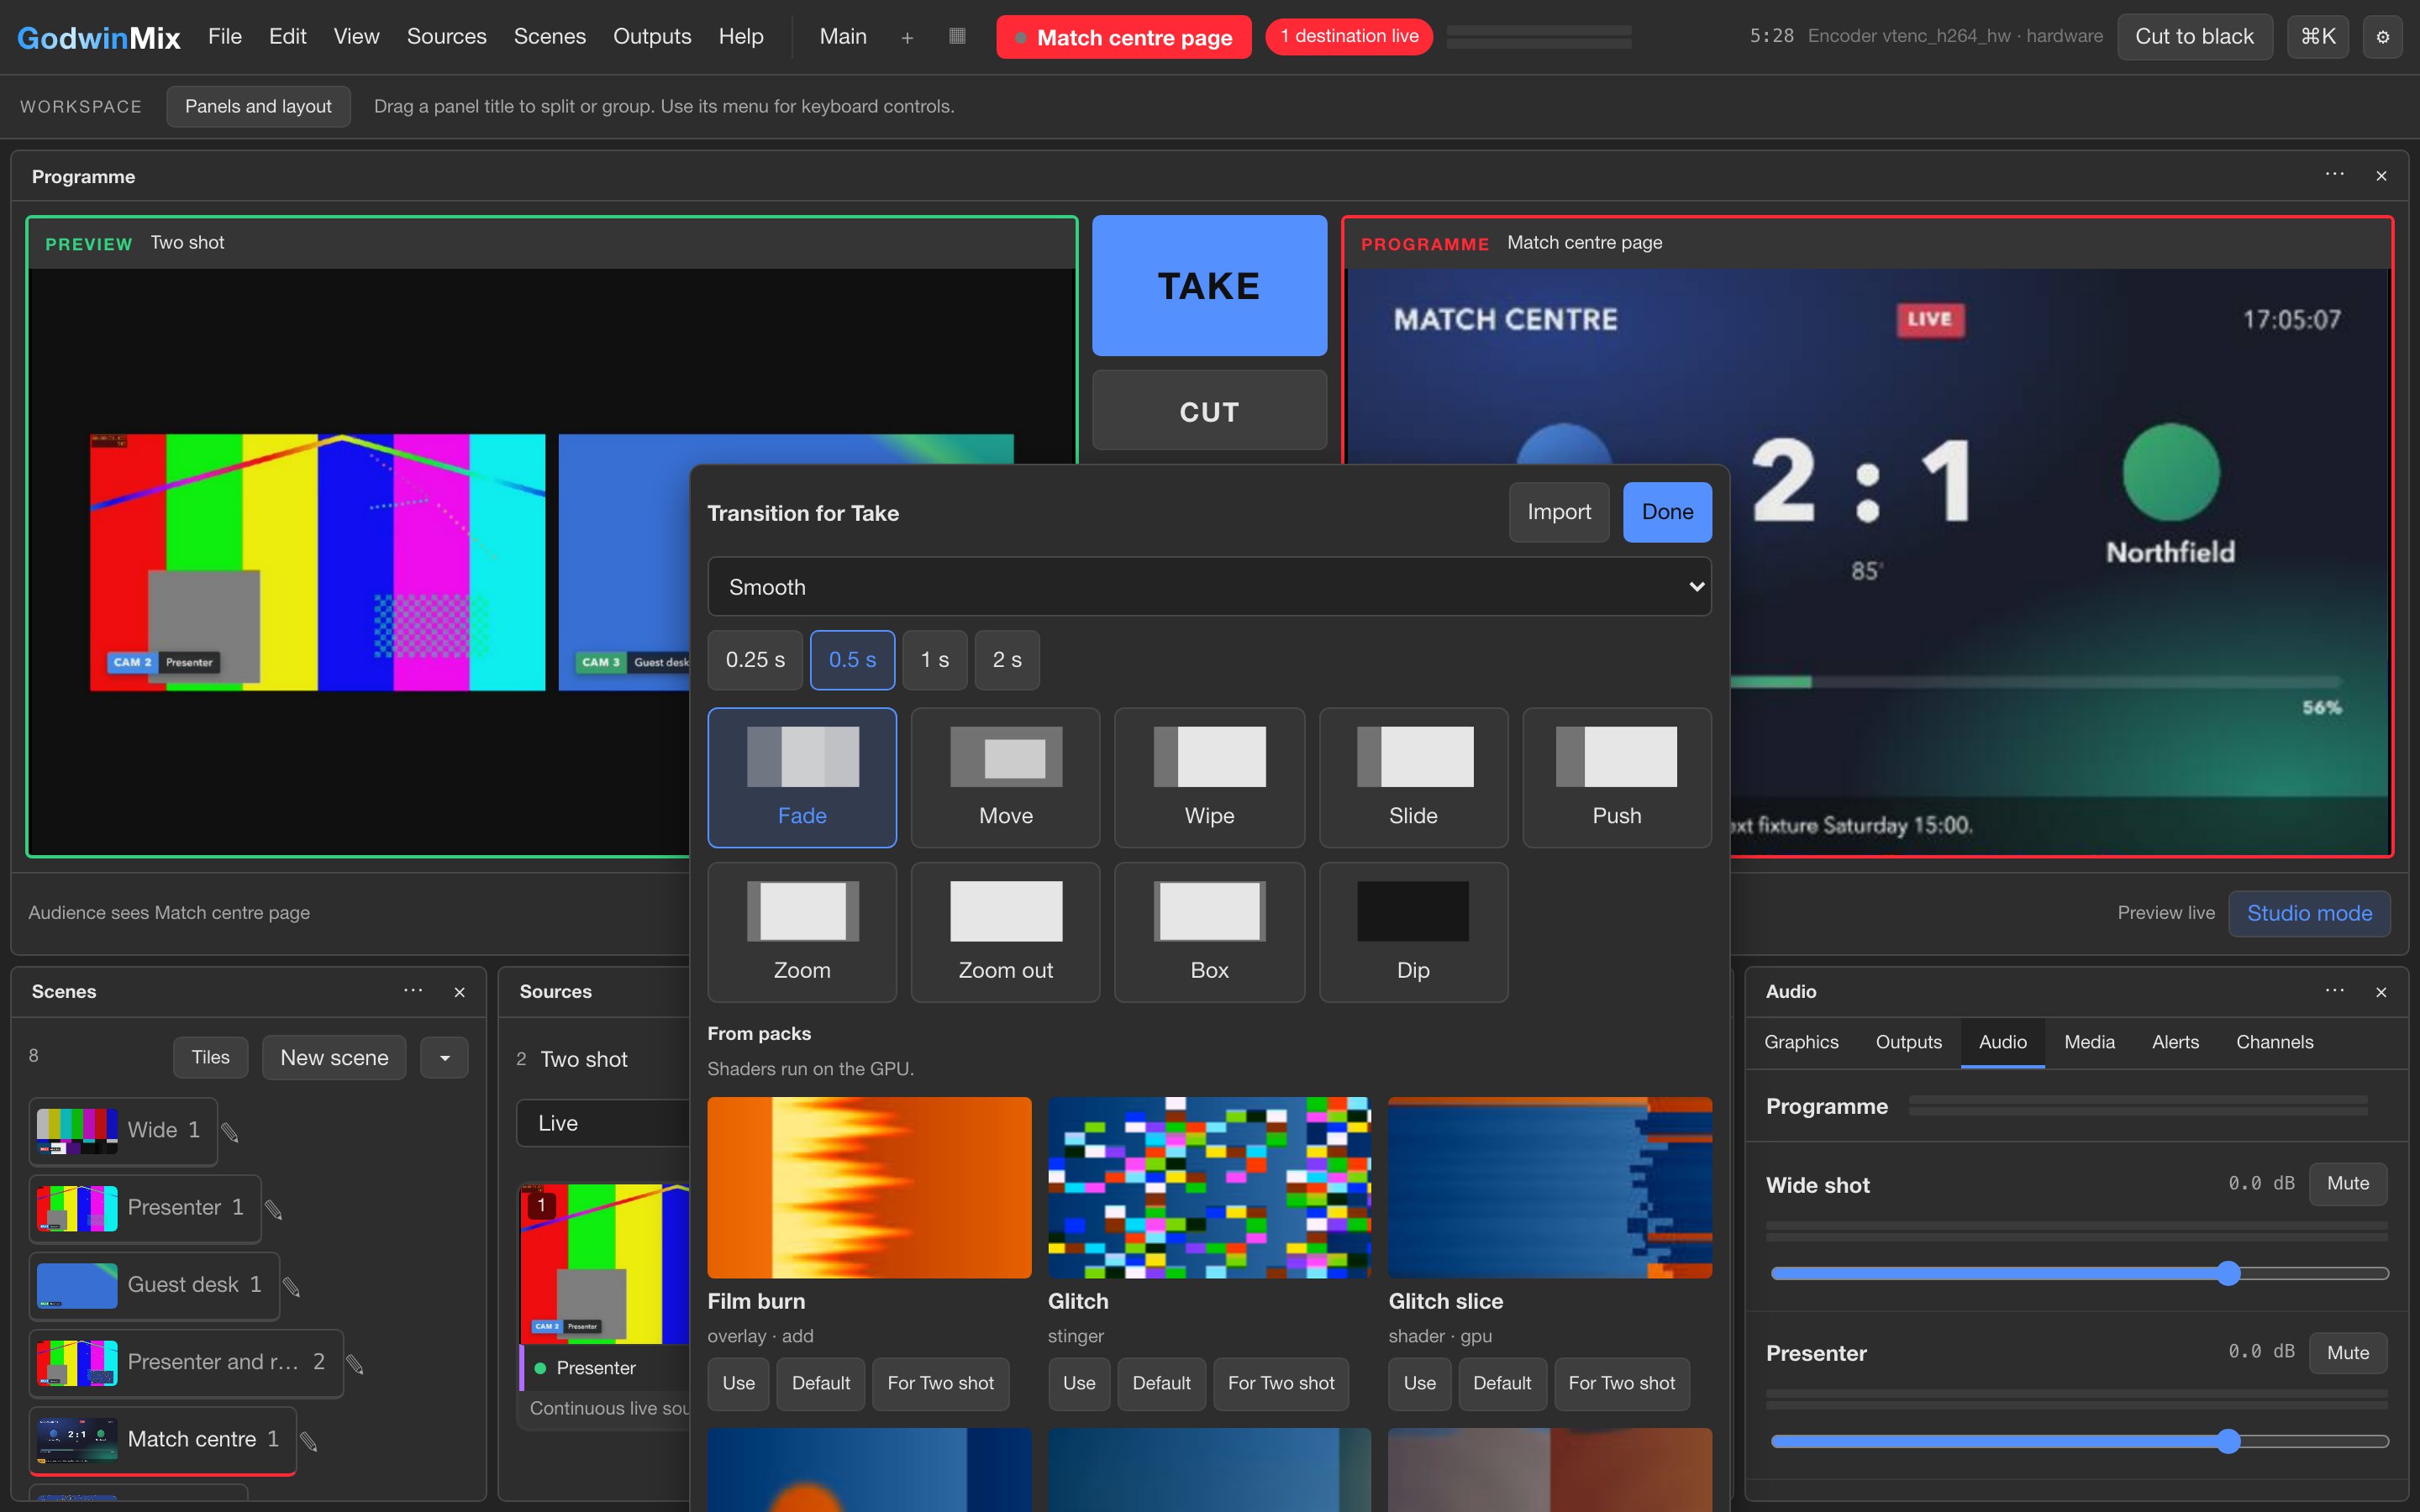Adjust the Wide shot volume slider
Screen dimensions: 2420x1512
2079,1273
